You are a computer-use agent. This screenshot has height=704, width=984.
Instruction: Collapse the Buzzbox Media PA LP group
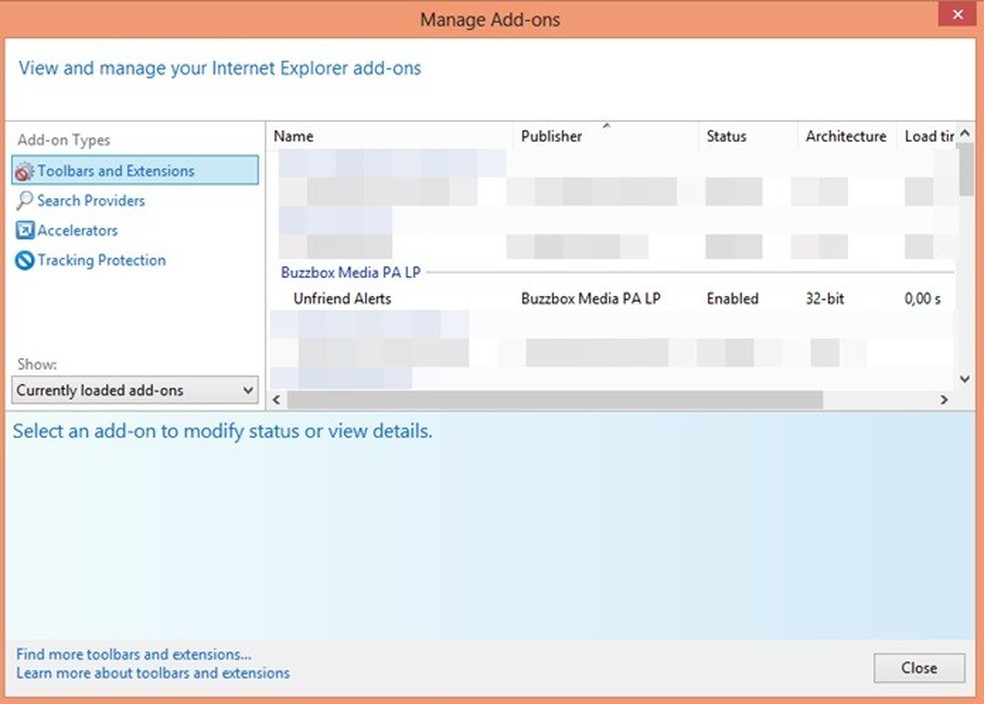350,272
